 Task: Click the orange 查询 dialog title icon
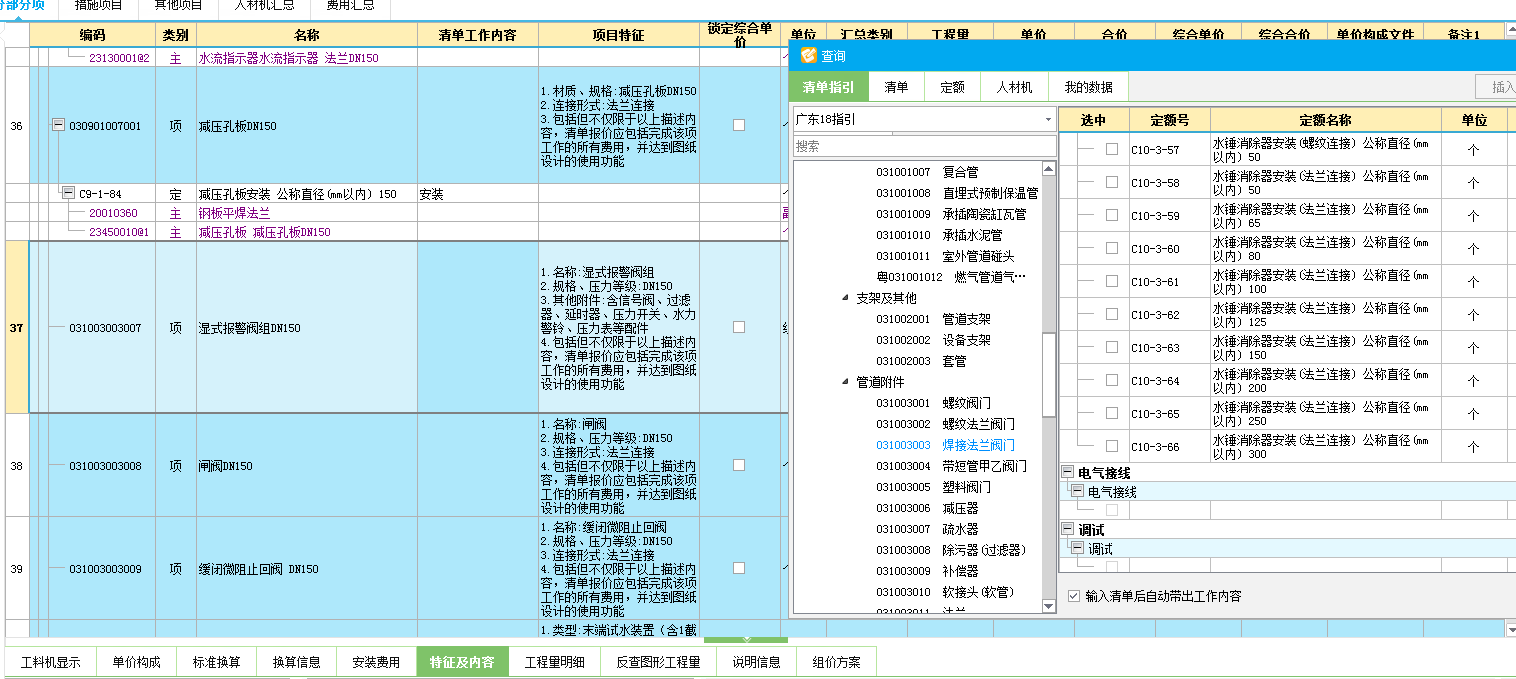(809, 56)
